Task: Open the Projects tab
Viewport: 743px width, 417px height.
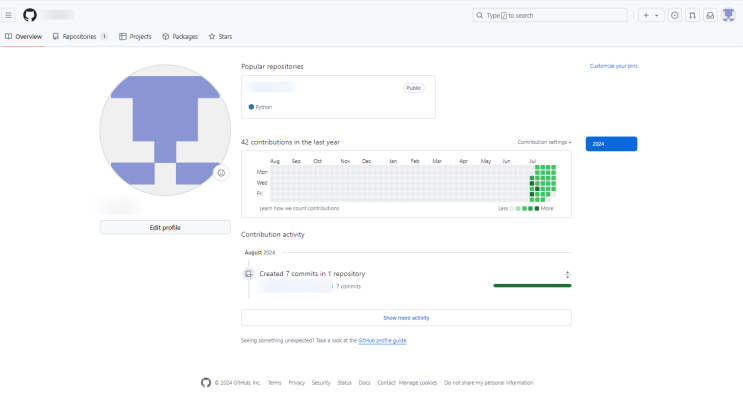Action: pyautogui.click(x=135, y=36)
